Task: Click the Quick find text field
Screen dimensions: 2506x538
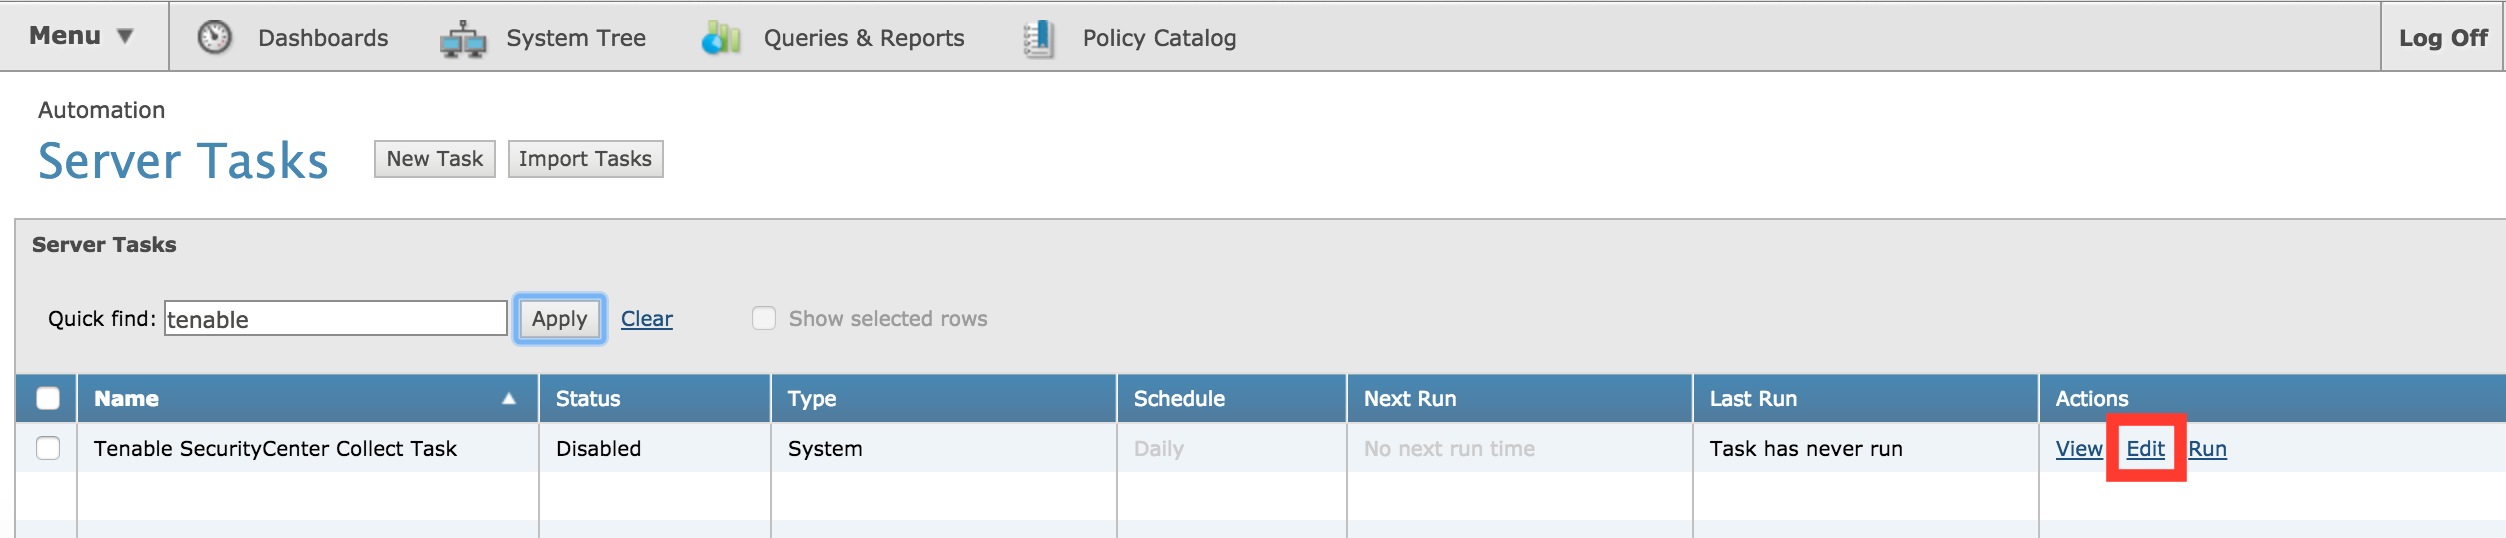Action: [x=336, y=318]
